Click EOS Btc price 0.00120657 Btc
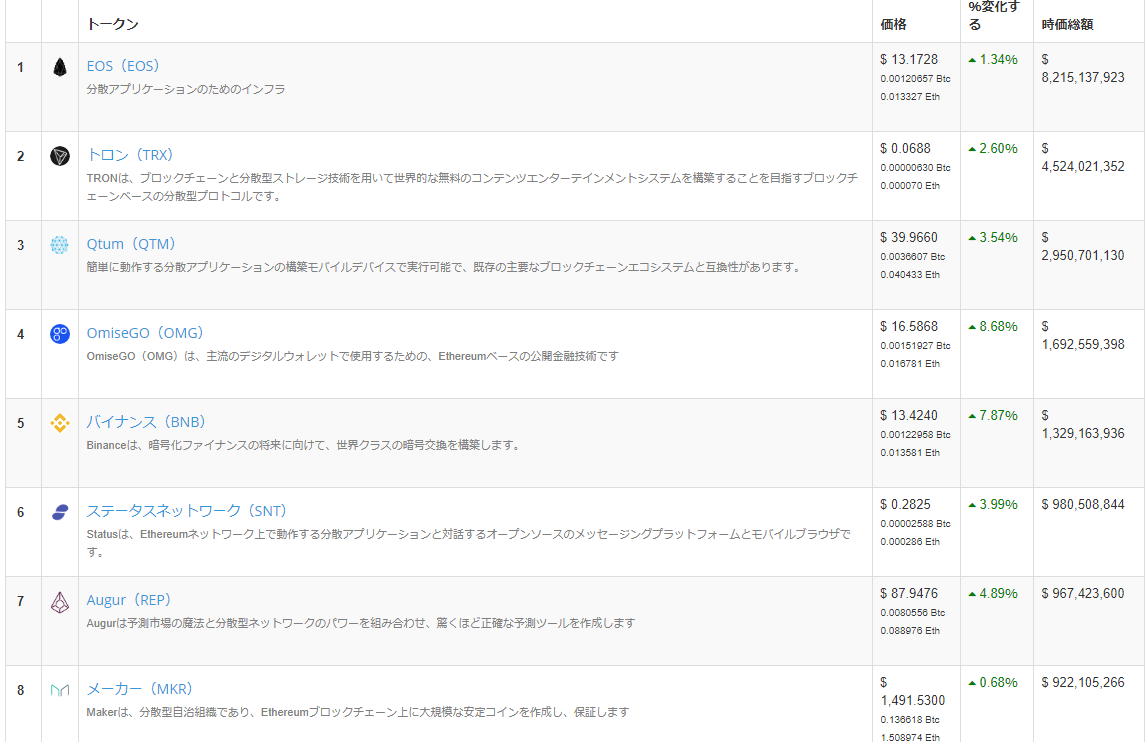 click(915, 78)
